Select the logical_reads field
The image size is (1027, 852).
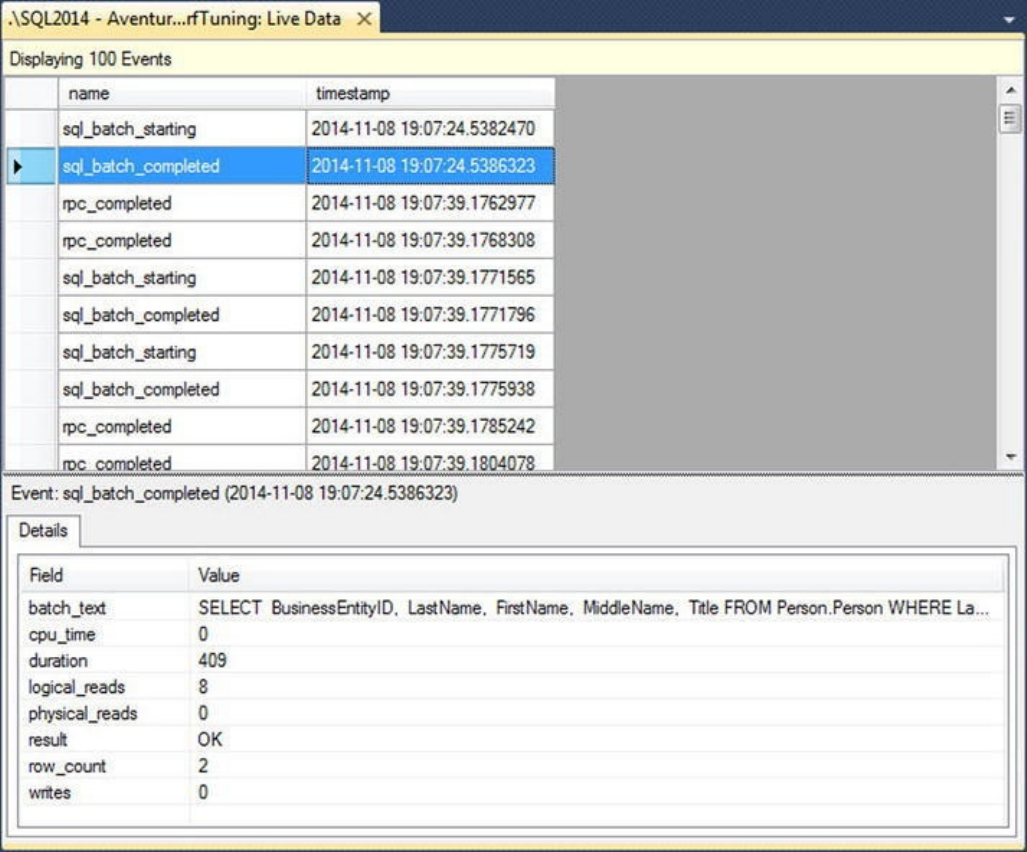[x=77, y=687]
